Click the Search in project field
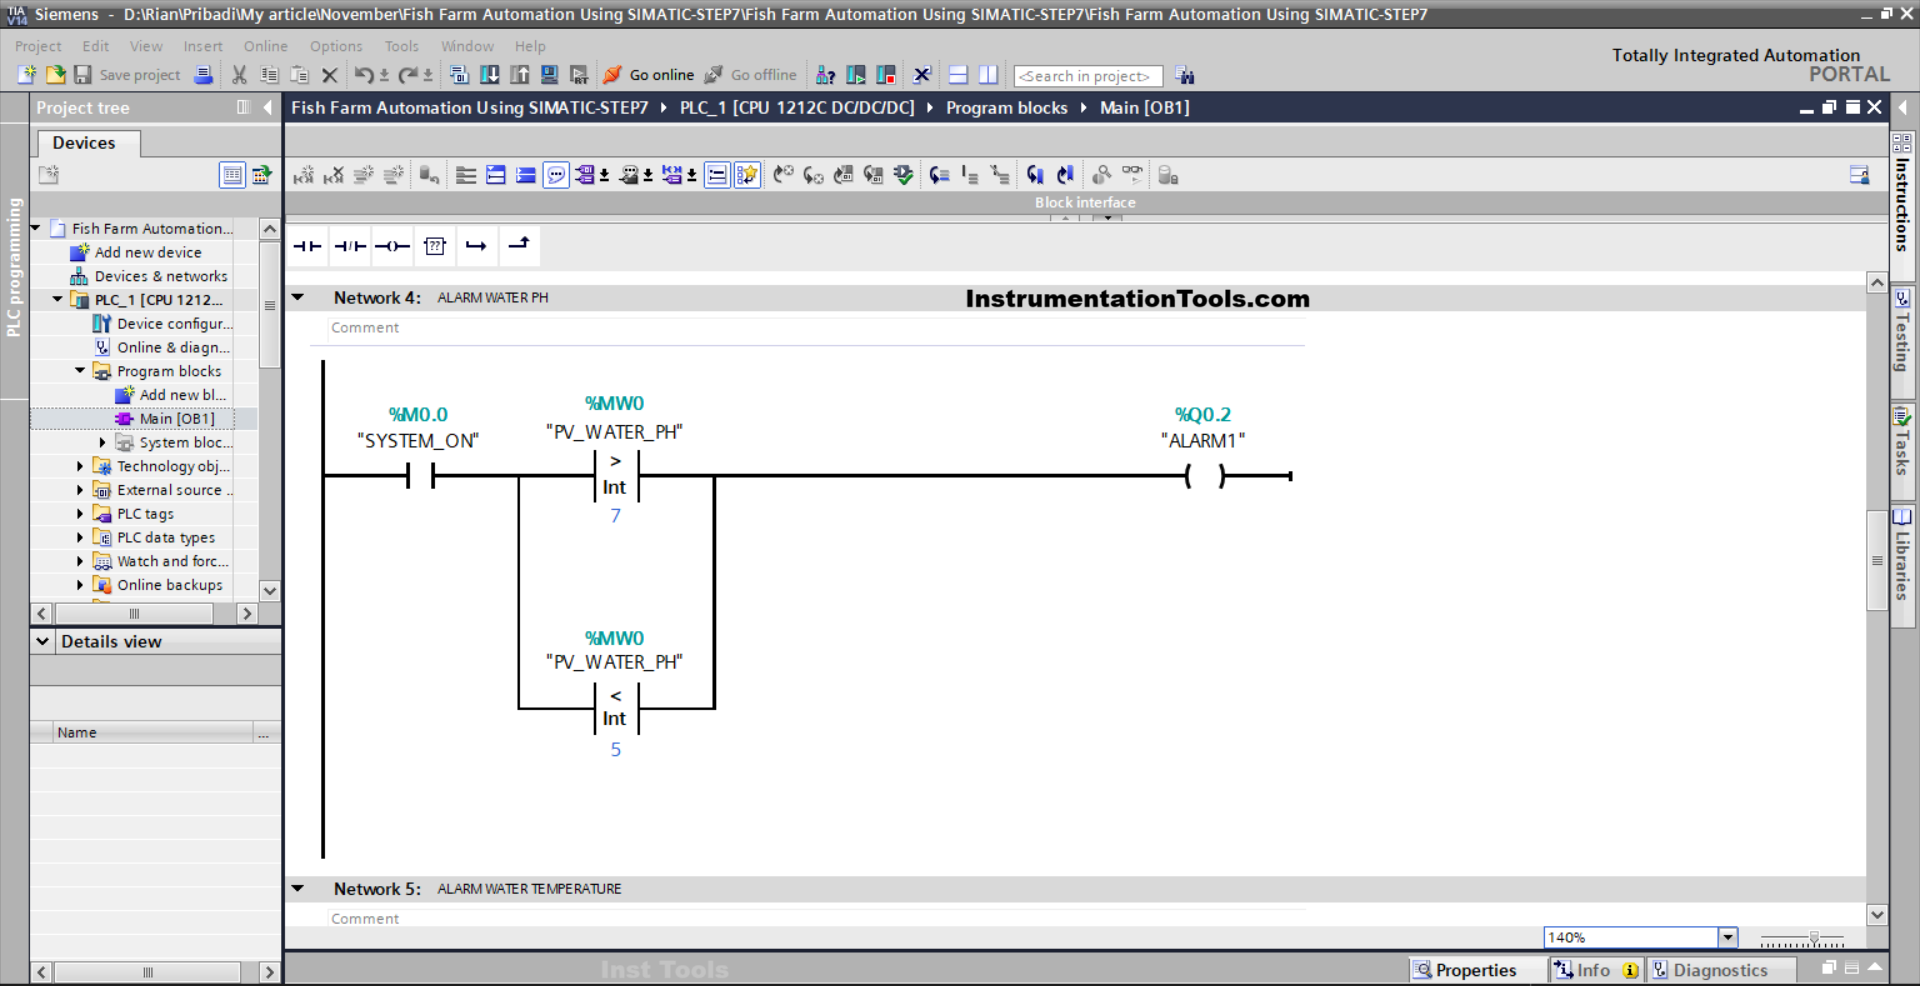The image size is (1920, 986). pyautogui.click(x=1087, y=76)
